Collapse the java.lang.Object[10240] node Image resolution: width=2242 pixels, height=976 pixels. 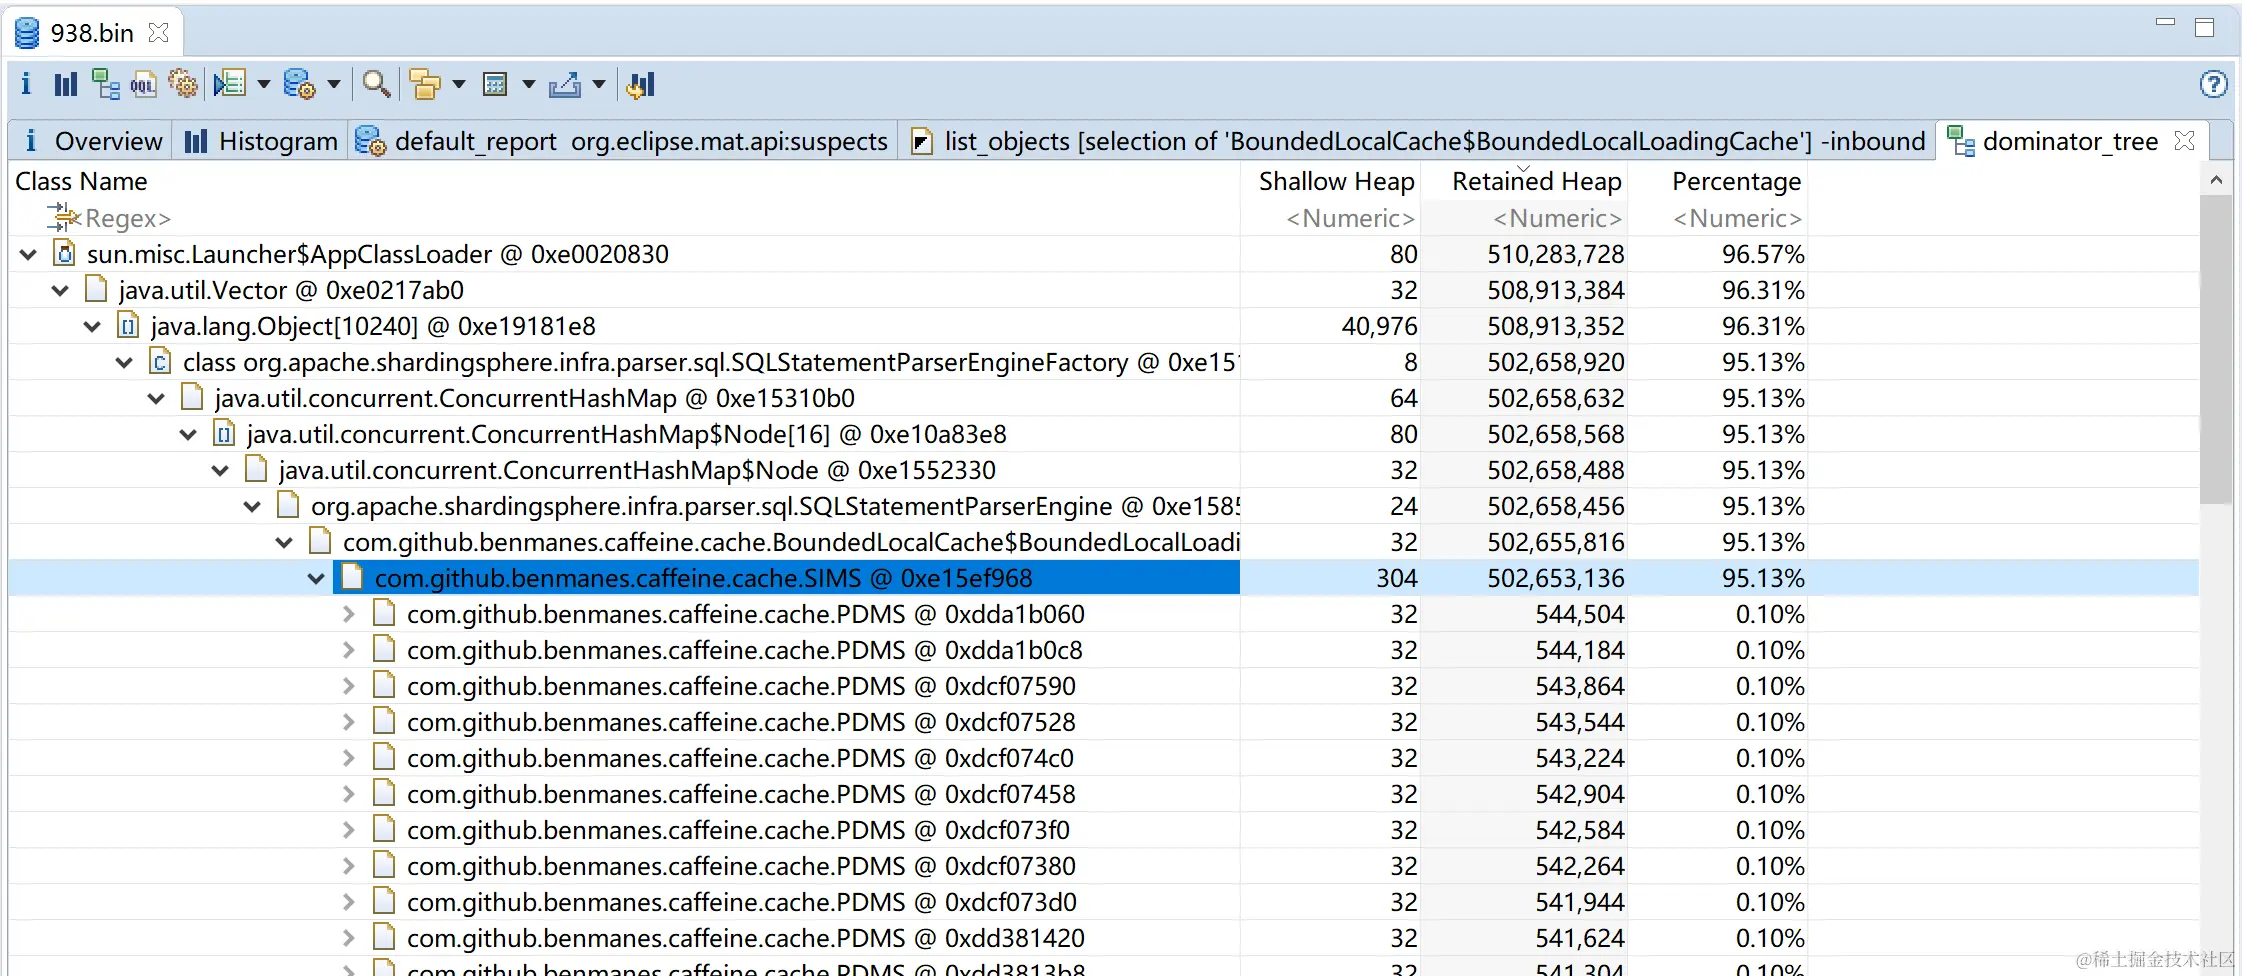pyautogui.click(x=92, y=327)
